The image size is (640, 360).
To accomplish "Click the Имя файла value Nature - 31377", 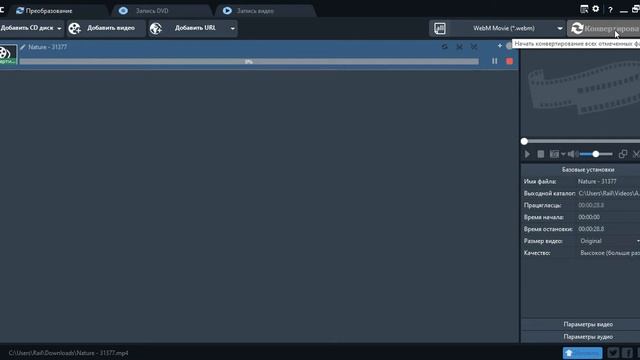I will coord(597,181).
